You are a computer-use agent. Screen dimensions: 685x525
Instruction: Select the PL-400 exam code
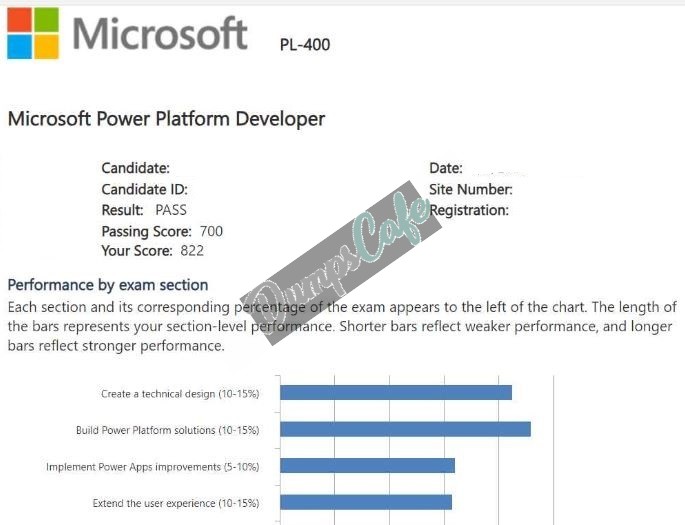click(305, 45)
